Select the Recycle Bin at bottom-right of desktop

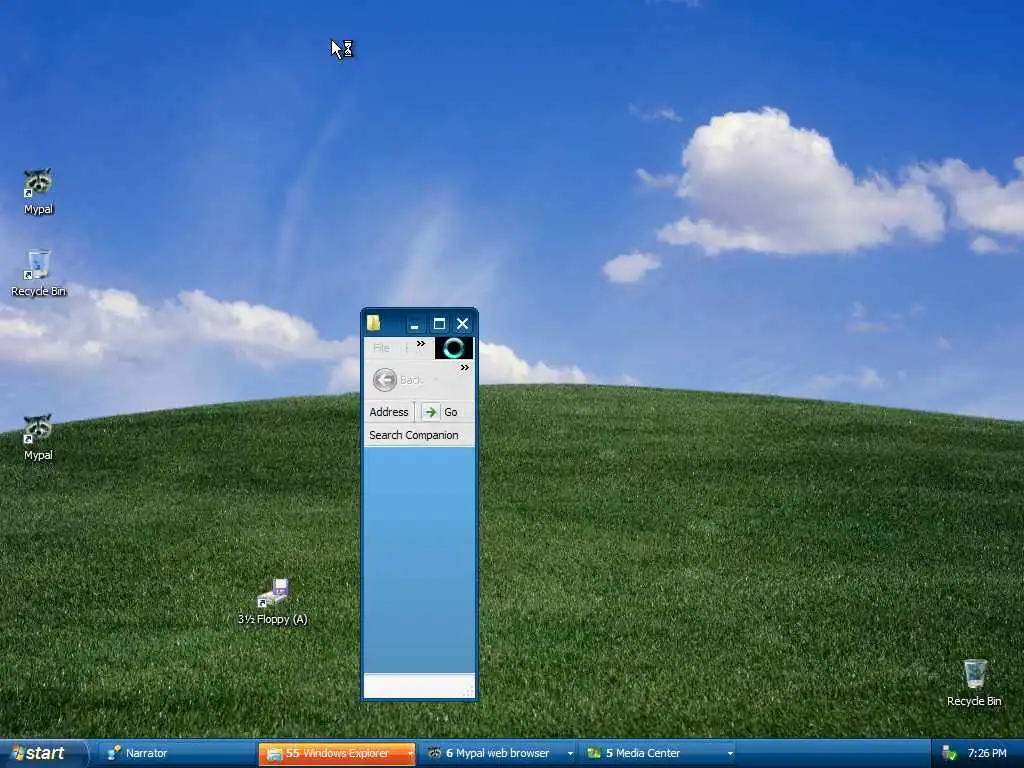coord(974,683)
